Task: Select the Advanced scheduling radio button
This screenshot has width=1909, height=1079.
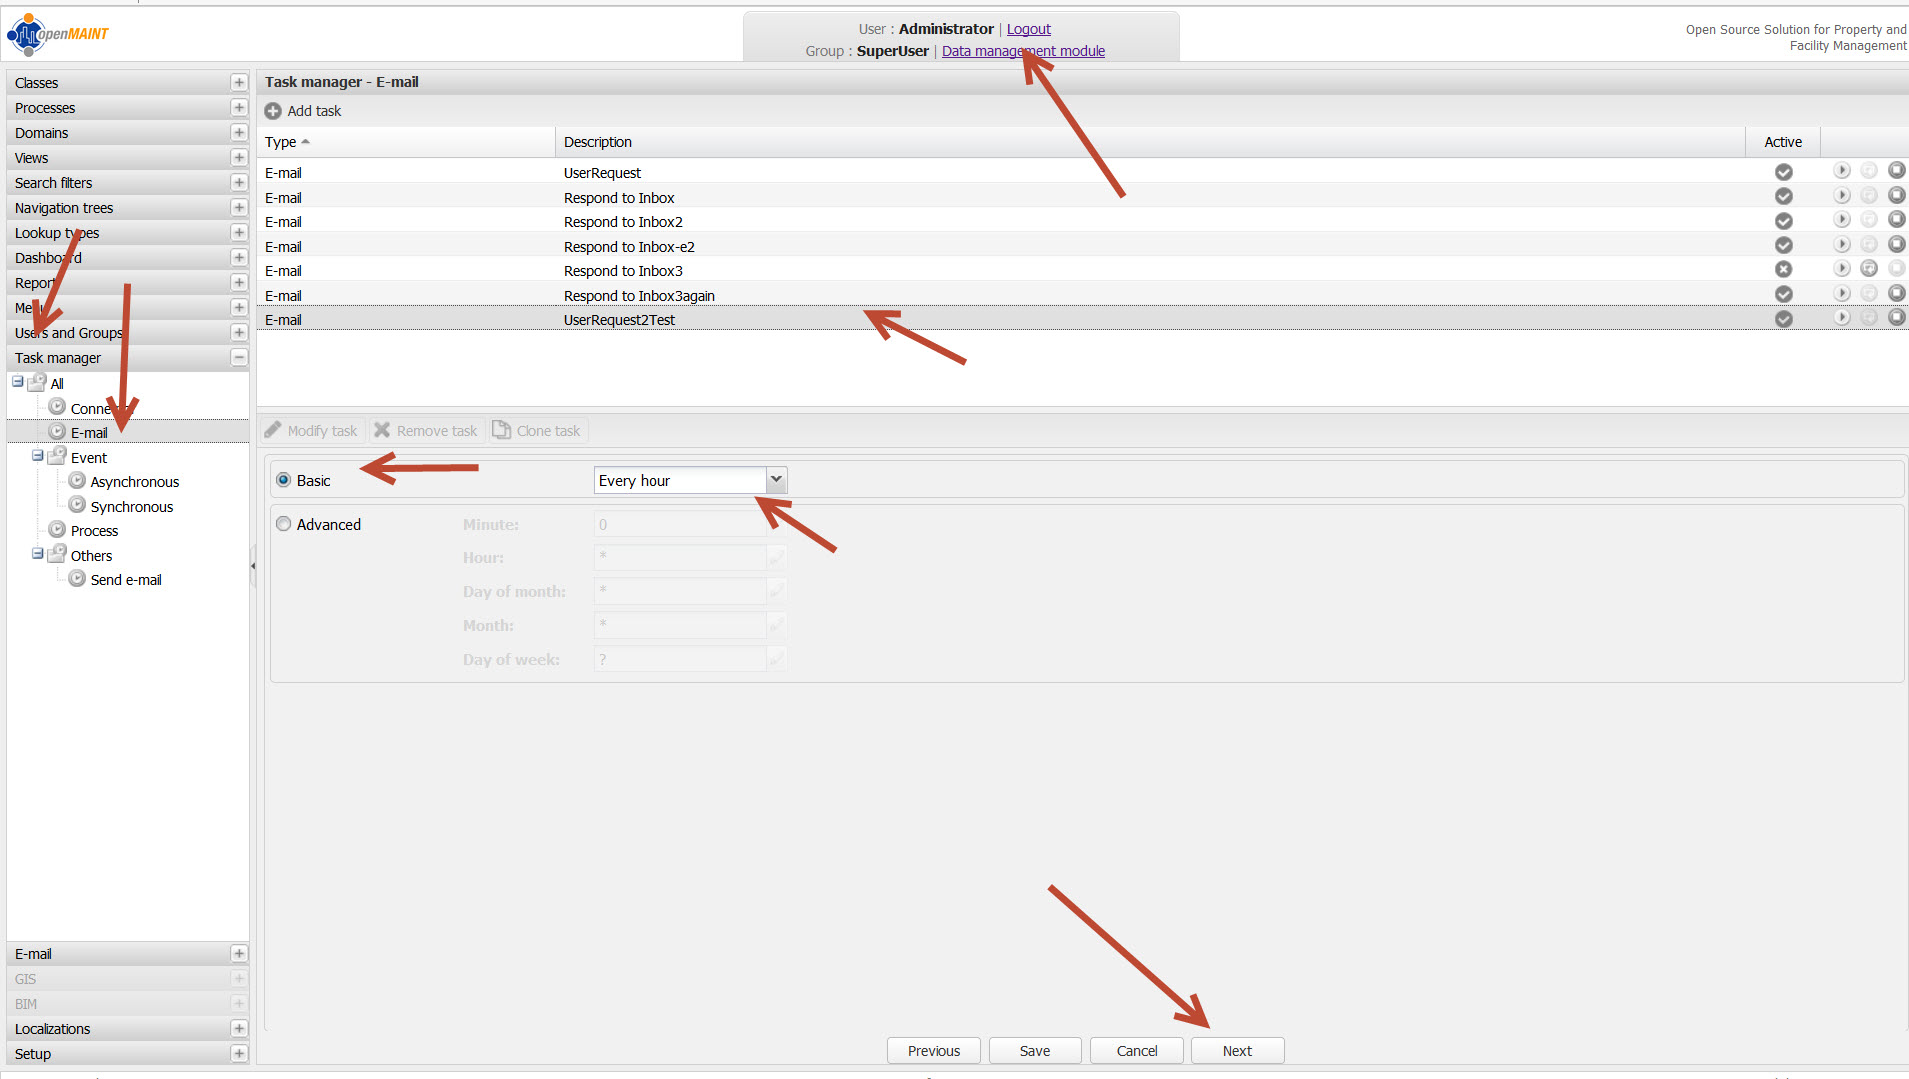Action: [x=284, y=524]
